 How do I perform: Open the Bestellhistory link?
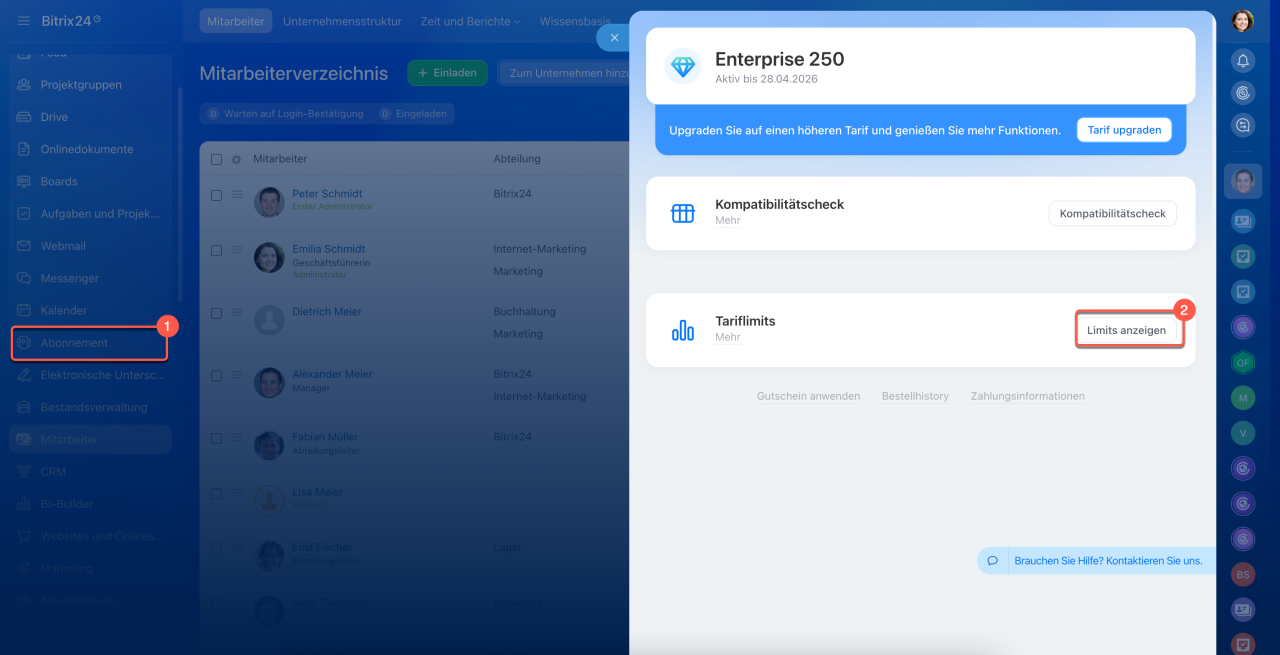[x=915, y=396]
